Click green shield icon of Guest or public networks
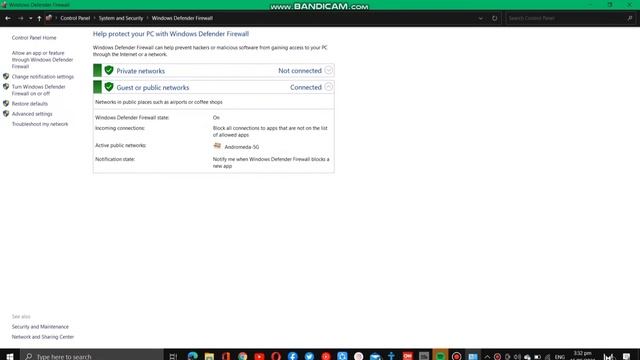Screen dimensions: 640x360 tap(109, 87)
